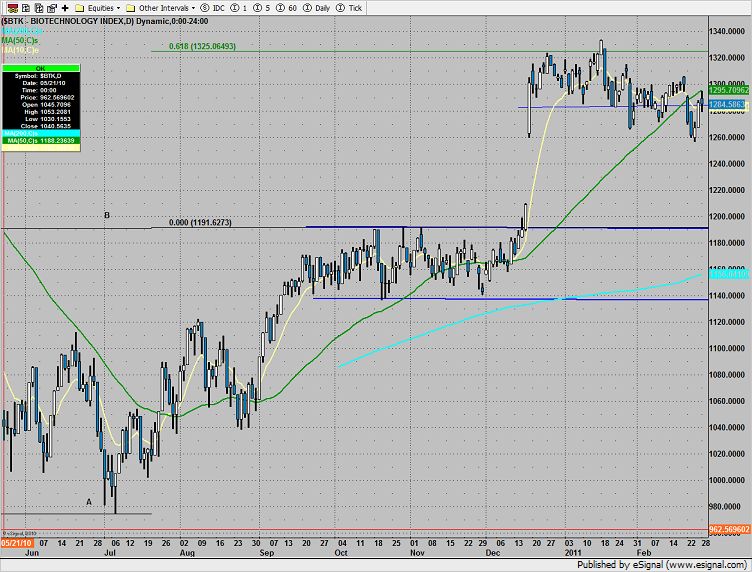752x572 pixels.
Task: Click the yellow MA(10,C)e study label
Action: (20, 50)
